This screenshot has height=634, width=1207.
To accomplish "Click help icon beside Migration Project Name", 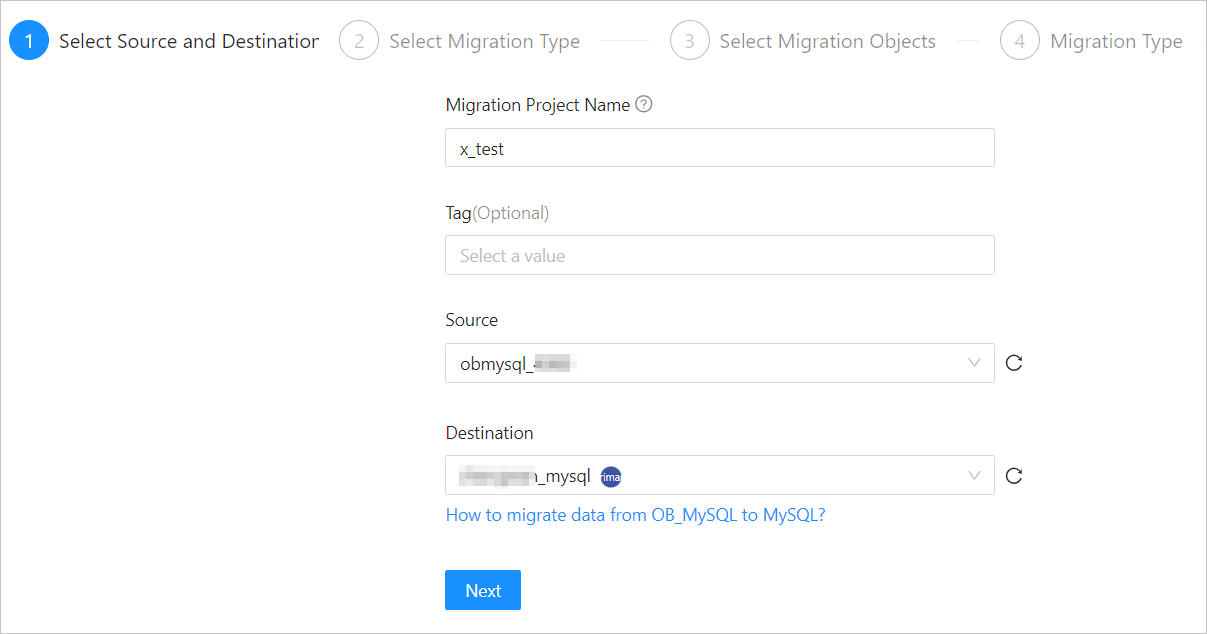I will [644, 104].
